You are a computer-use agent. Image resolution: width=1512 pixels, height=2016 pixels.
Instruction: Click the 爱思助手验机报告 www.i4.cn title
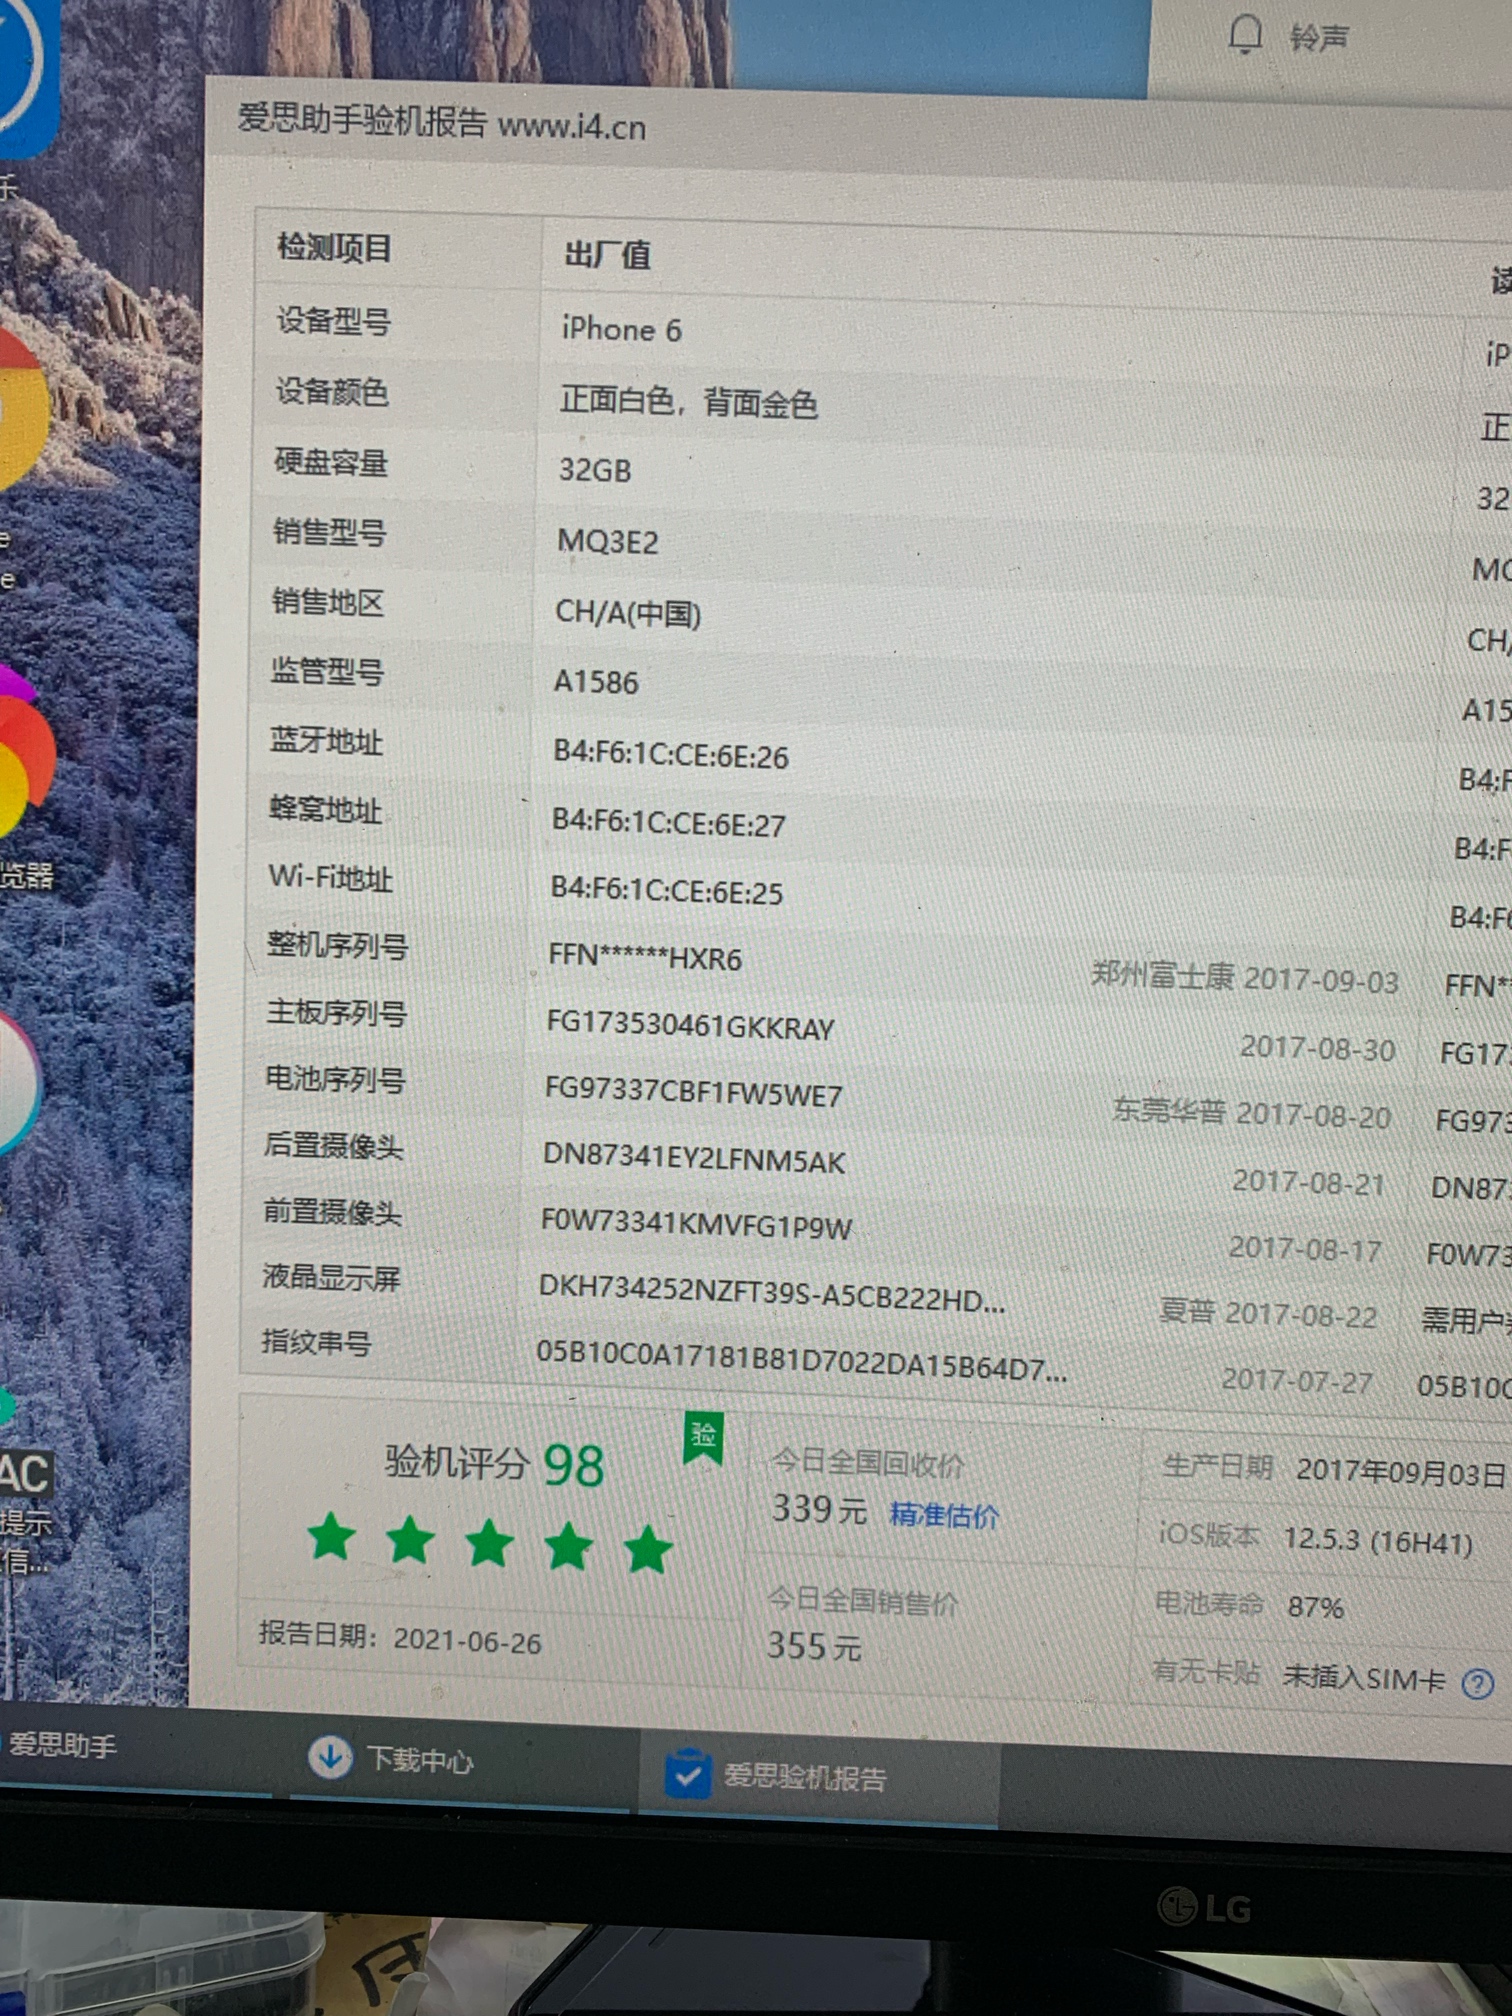click(442, 122)
